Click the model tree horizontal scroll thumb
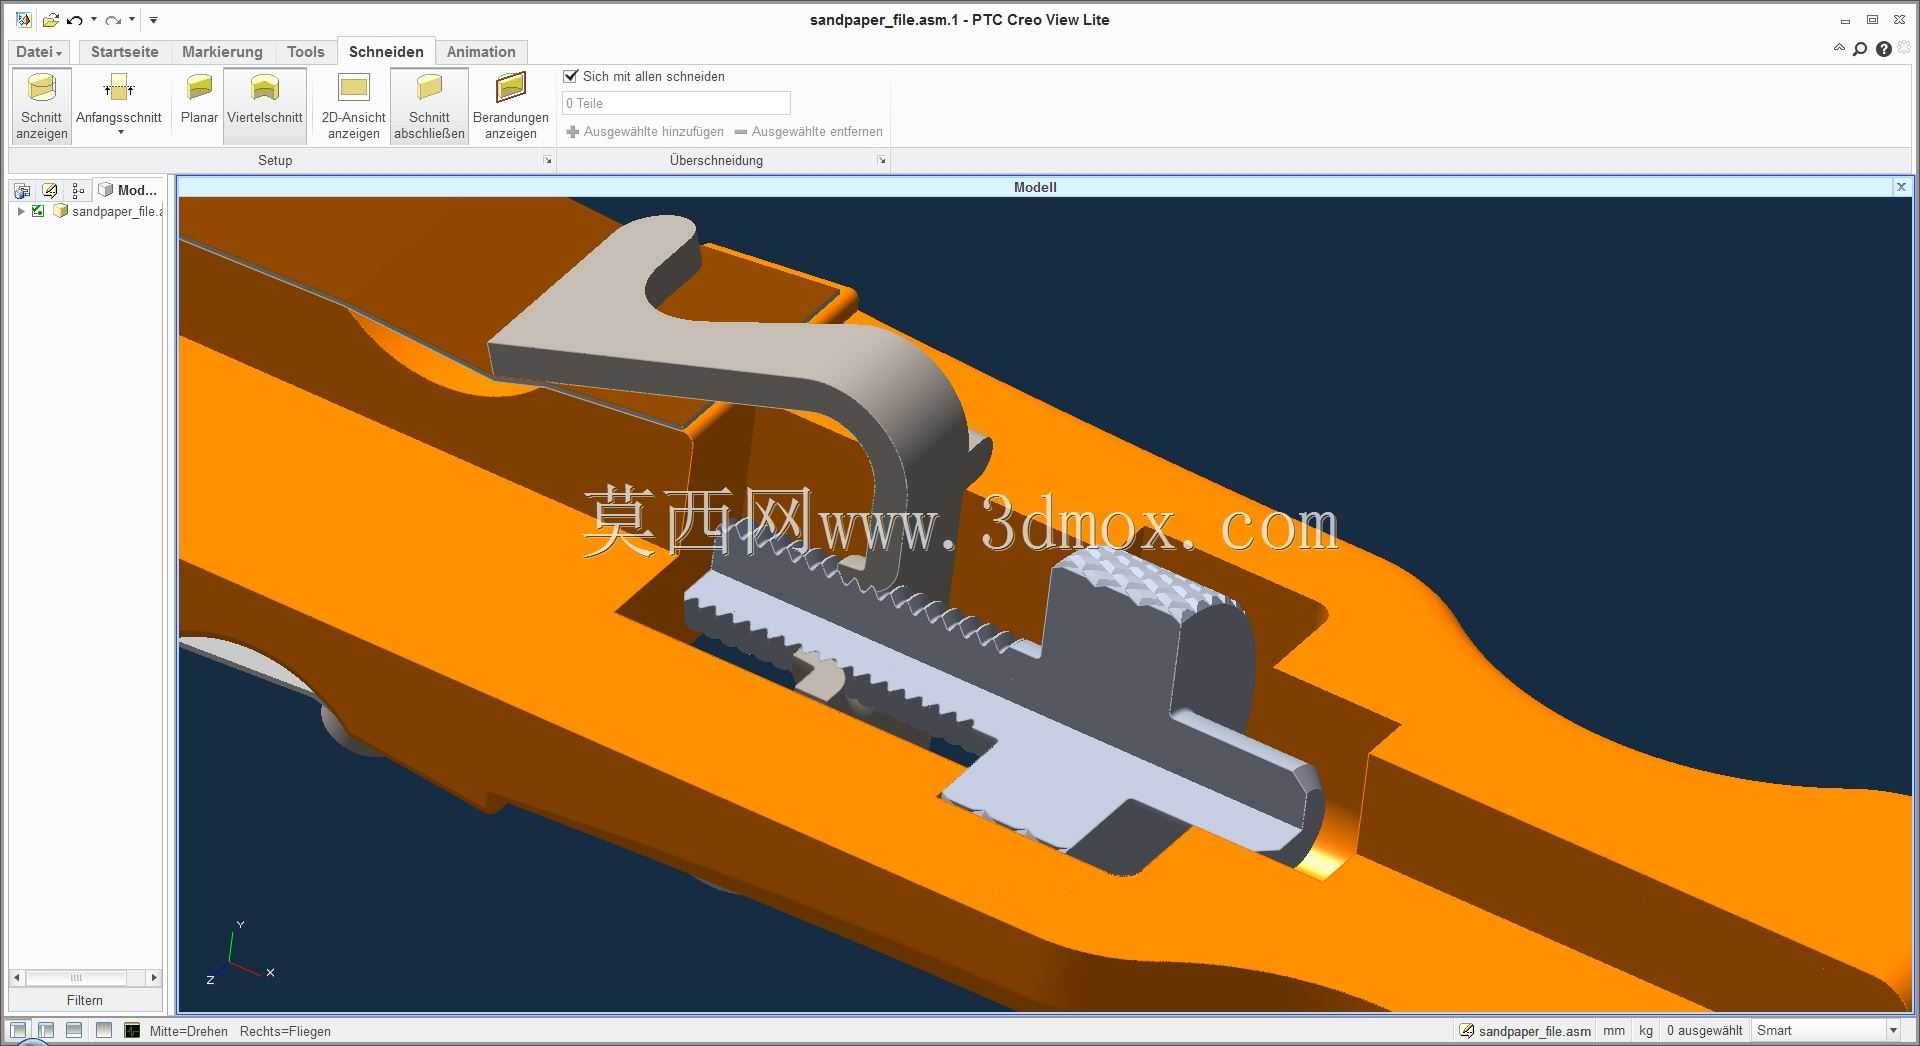This screenshot has height=1046, width=1920. [x=76, y=977]
